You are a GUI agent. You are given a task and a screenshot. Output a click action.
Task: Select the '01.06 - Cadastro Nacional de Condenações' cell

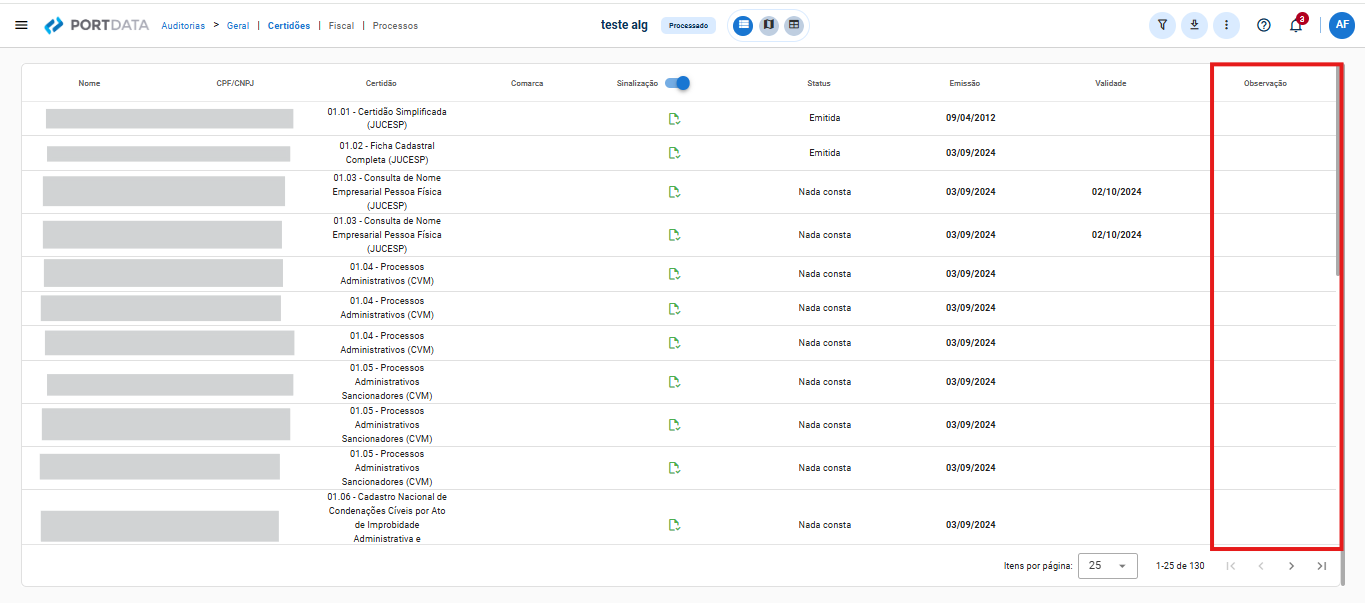tap(387, 518)
